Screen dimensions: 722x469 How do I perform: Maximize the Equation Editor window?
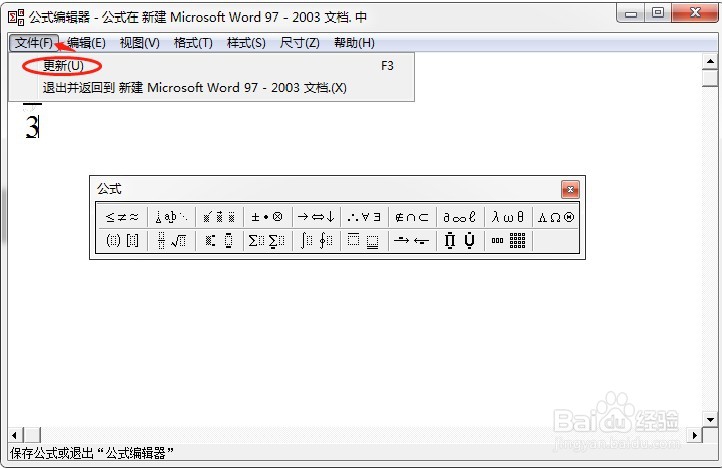tap(658, 13)
